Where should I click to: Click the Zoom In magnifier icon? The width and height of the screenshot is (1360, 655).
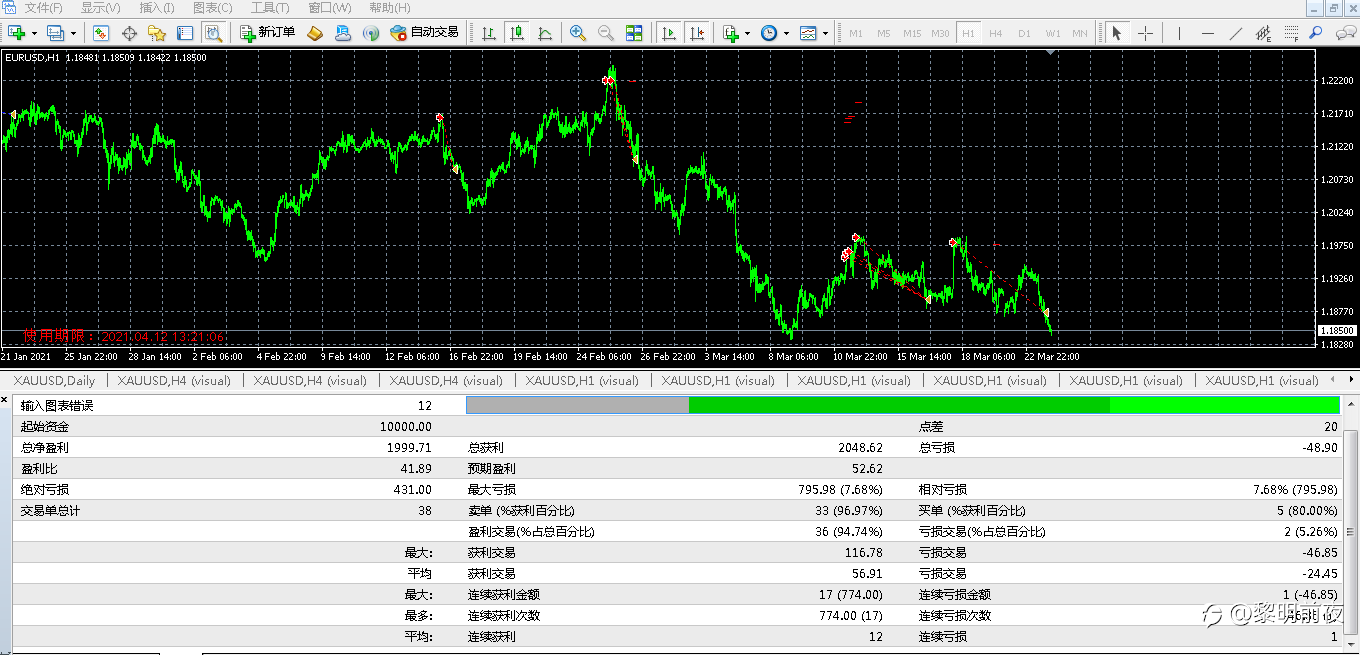tap(577, 33)
